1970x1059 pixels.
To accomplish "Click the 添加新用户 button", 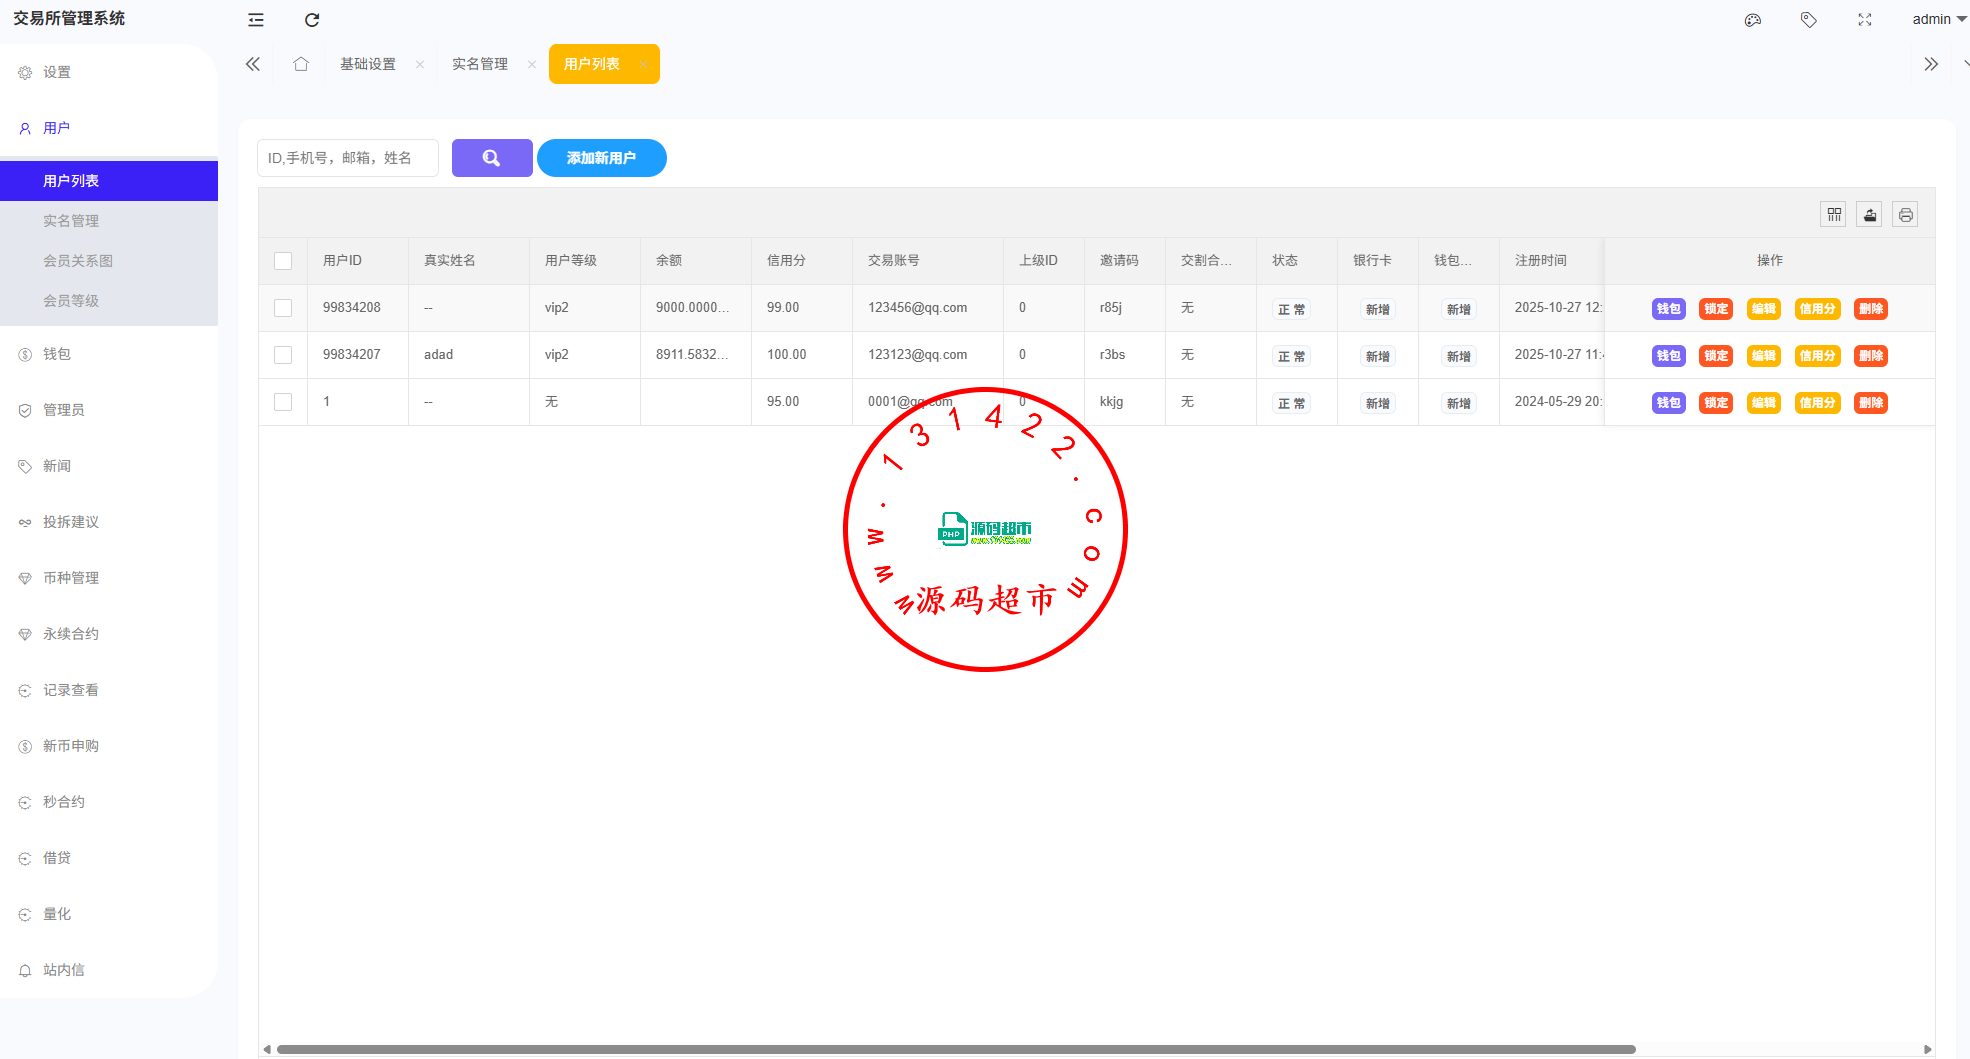I will (x=601, y=158).
